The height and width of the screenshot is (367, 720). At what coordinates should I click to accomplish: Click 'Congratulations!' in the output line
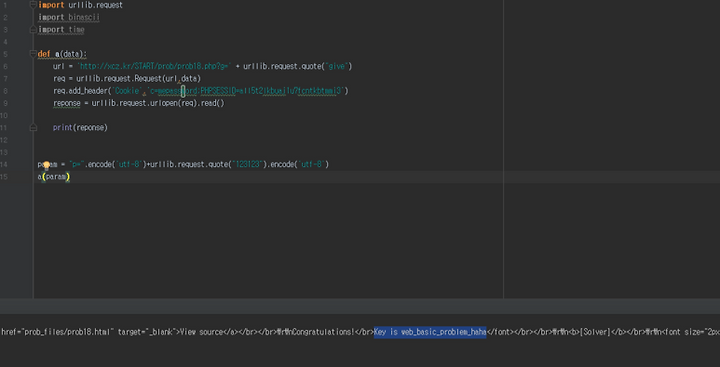[x=323, y=332]
